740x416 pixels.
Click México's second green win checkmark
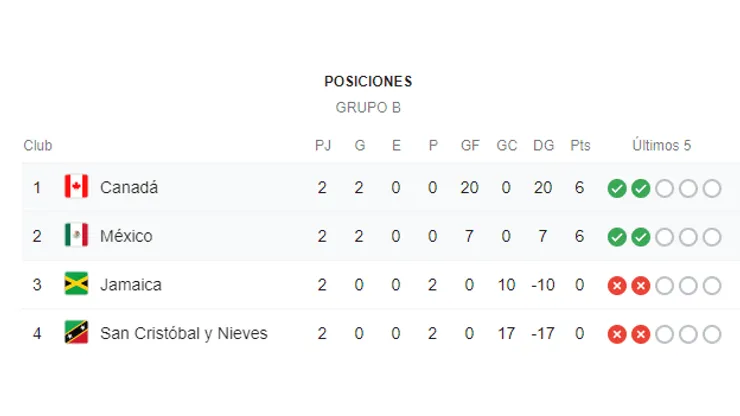click(x=640, y=237)
